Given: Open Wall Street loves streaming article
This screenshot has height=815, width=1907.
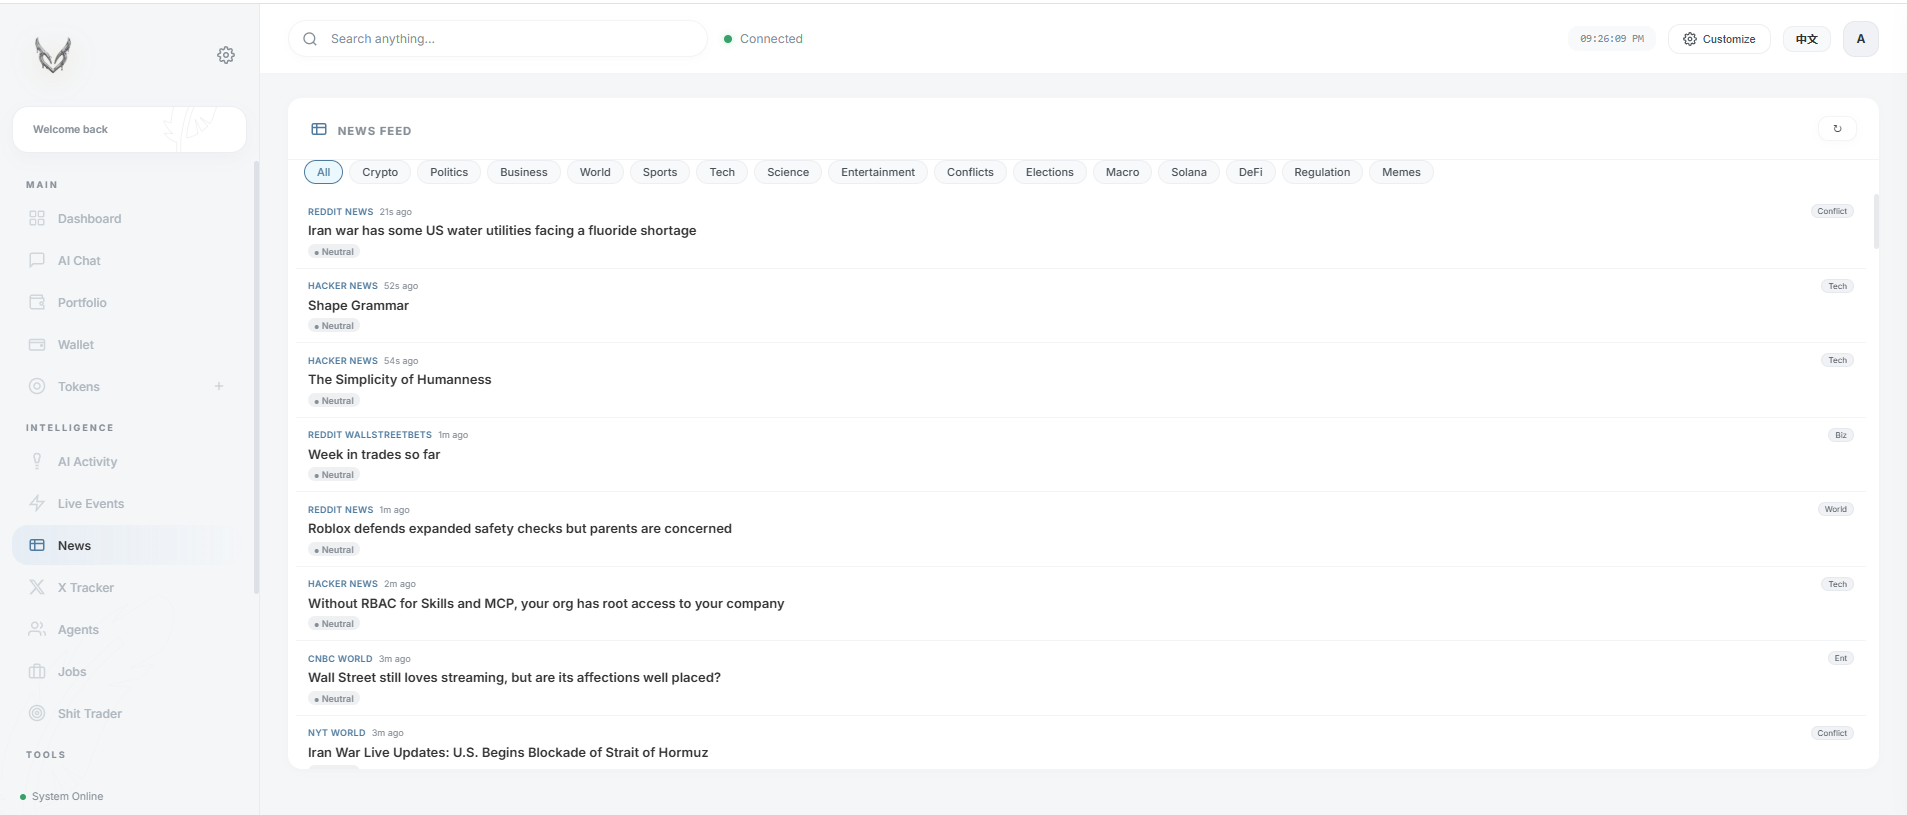Looking at the screenshot, I should click(x=514, y=677).
